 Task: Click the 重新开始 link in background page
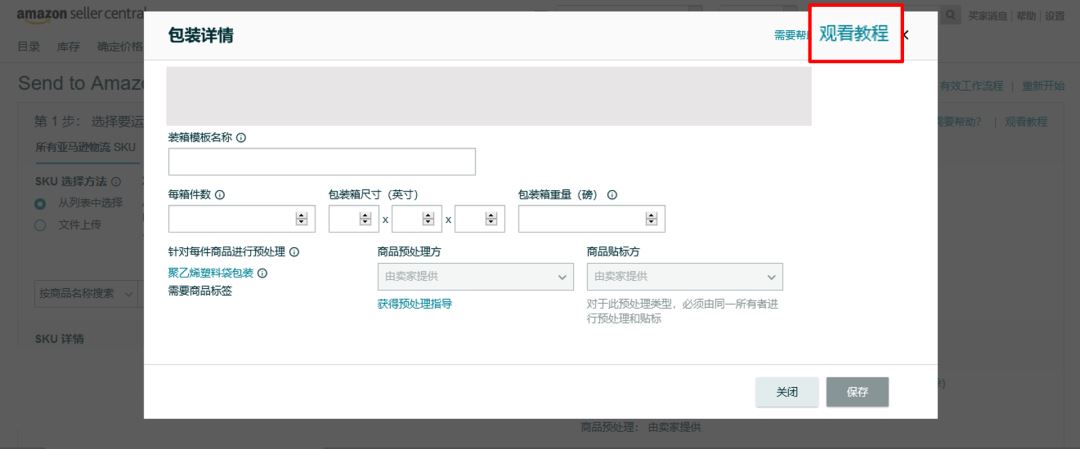(1043, 86)
